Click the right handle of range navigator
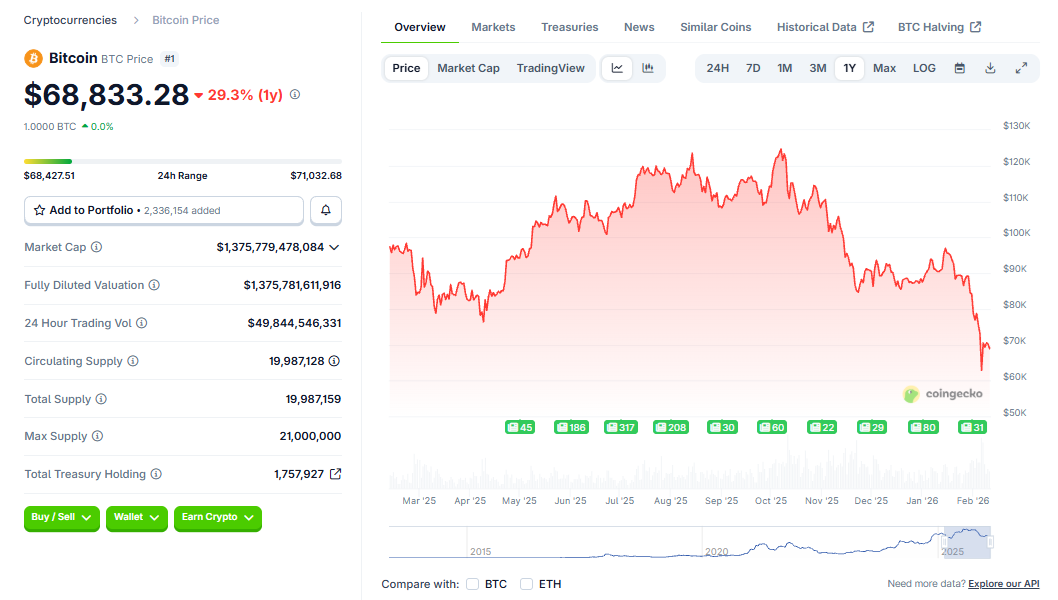Viewport: 1058px width, 600px height. pyautogui.click(x=990, y=542)
